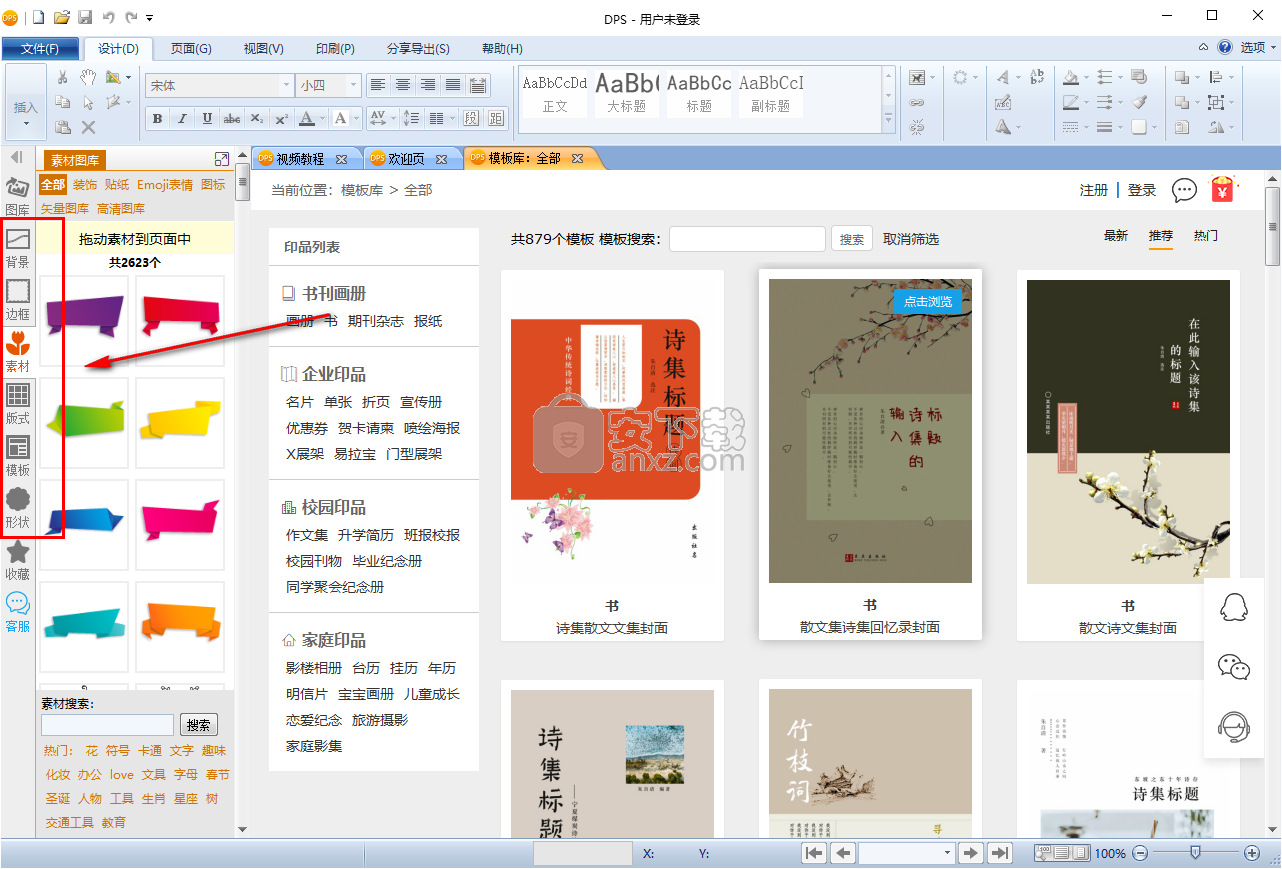
Task: Toggle Bold formatting
Action: click(157, 118)
